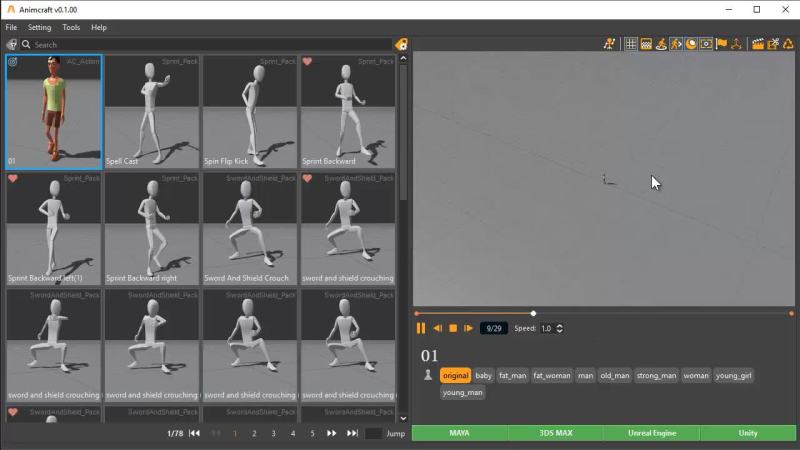Open the Setting menu
Image resolution: width=800 pixels, height=450 pixels.
pyautogui.click(x=39, y=28)
